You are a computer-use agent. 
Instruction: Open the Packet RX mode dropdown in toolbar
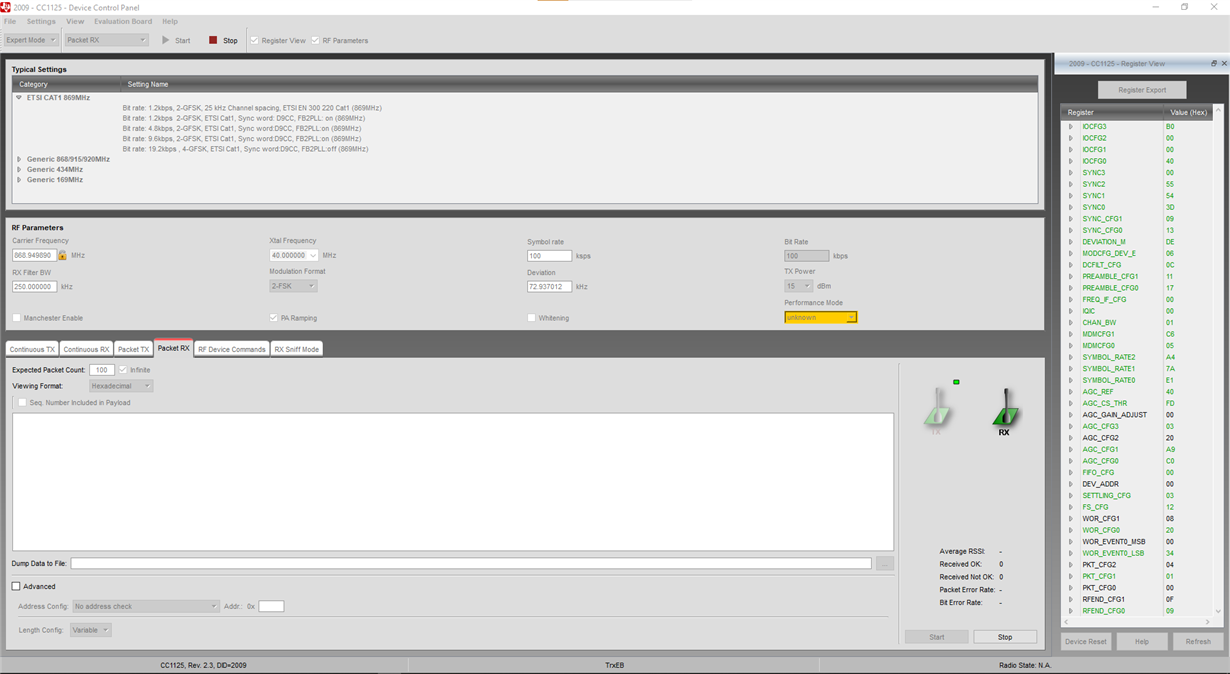click(x=106, y=40)
